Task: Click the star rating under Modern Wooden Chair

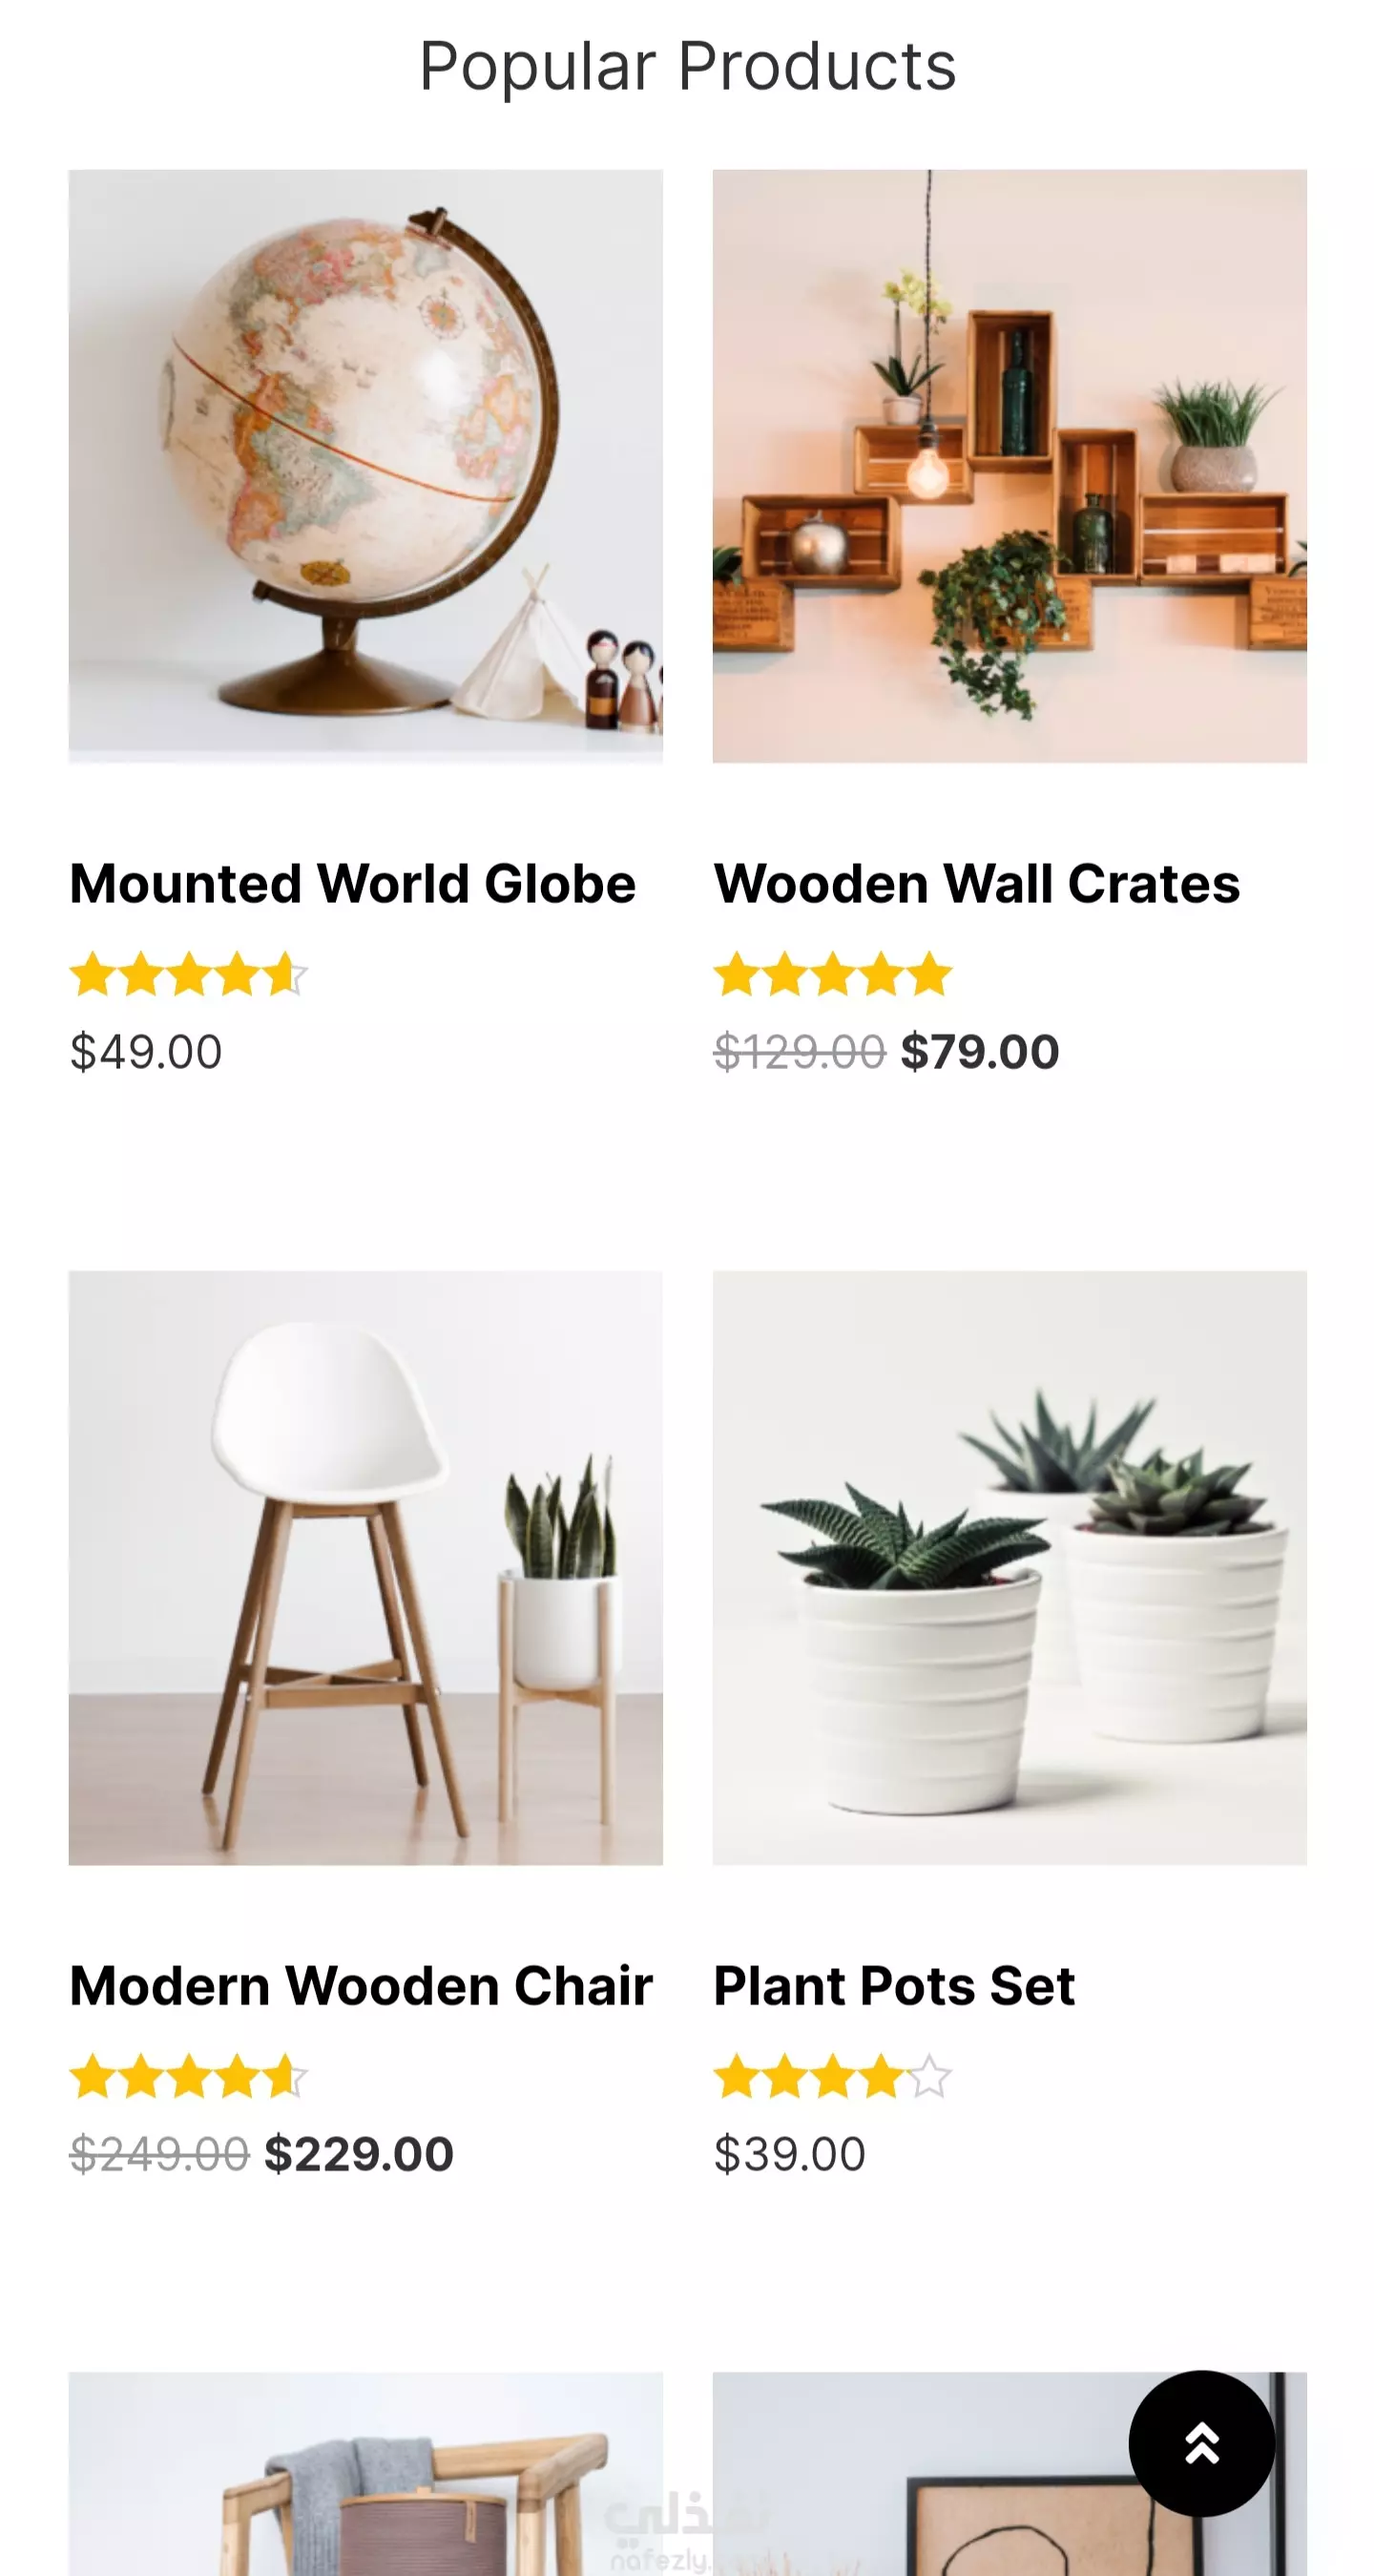Action: click(189, 2077)
